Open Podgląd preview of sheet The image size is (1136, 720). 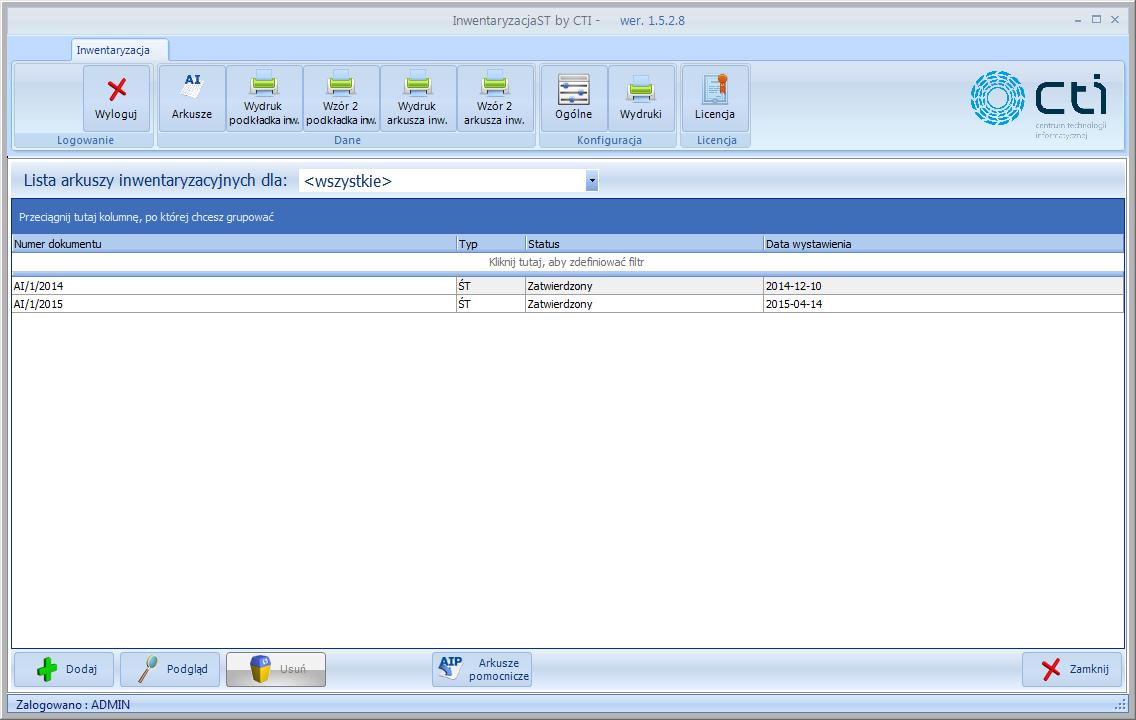pyautogui.click(x=170, y=669)
